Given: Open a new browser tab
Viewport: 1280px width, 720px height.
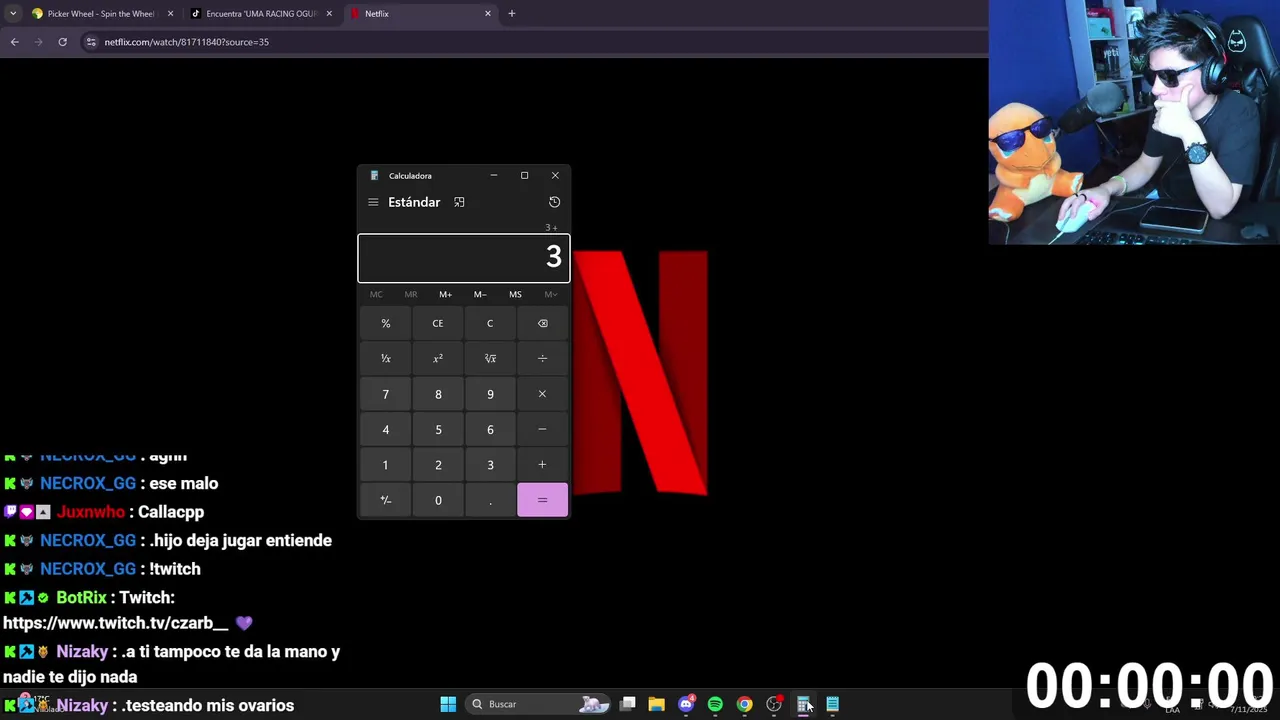Looking at the screenshot, I should (x=512, y=14).
